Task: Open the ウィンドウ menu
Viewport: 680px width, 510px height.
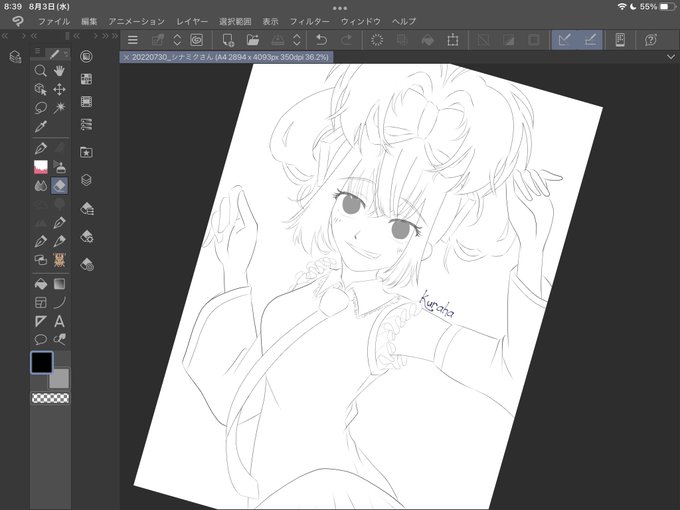Action: pos(361,22)
